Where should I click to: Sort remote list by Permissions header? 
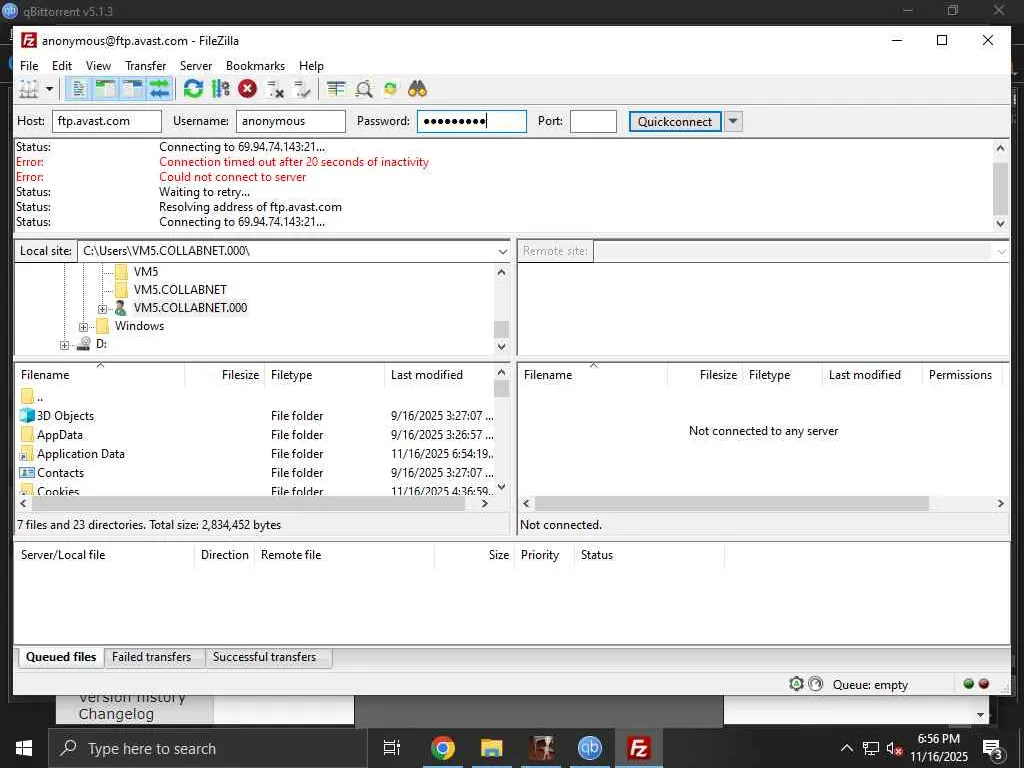click(x=960, y=375)
